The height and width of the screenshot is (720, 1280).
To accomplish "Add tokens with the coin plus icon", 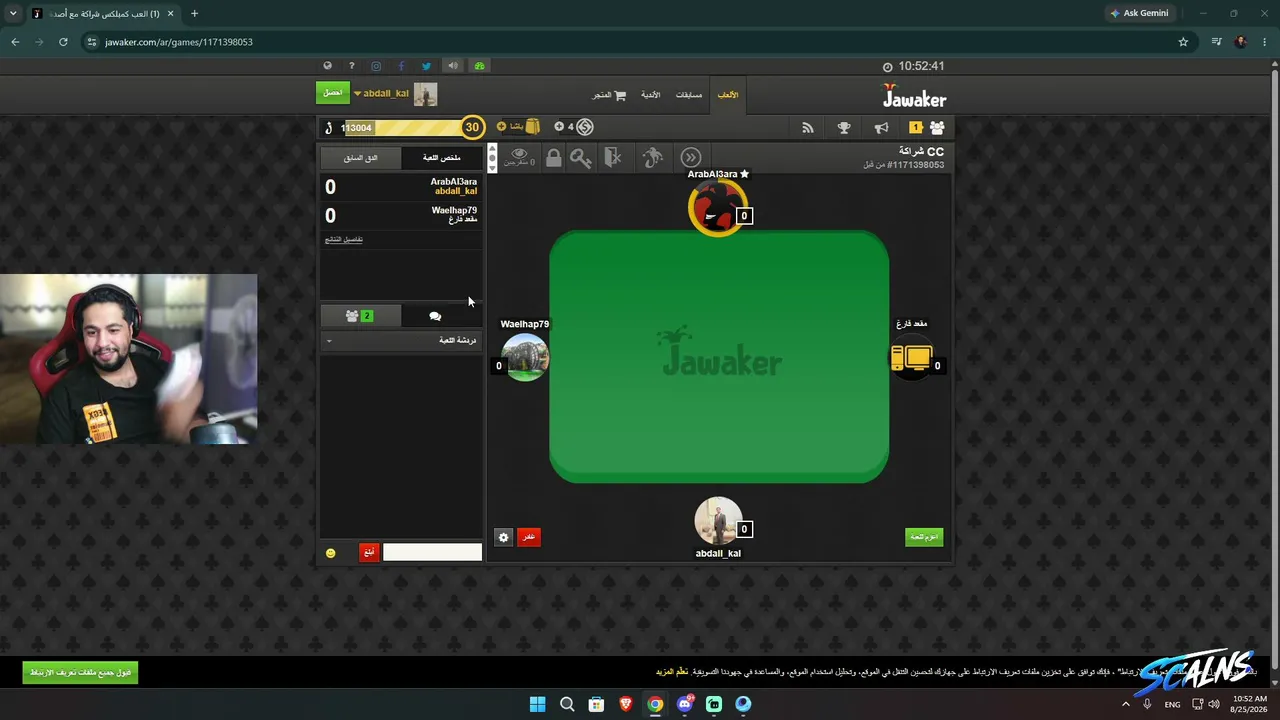I will [x=559, y=127].
